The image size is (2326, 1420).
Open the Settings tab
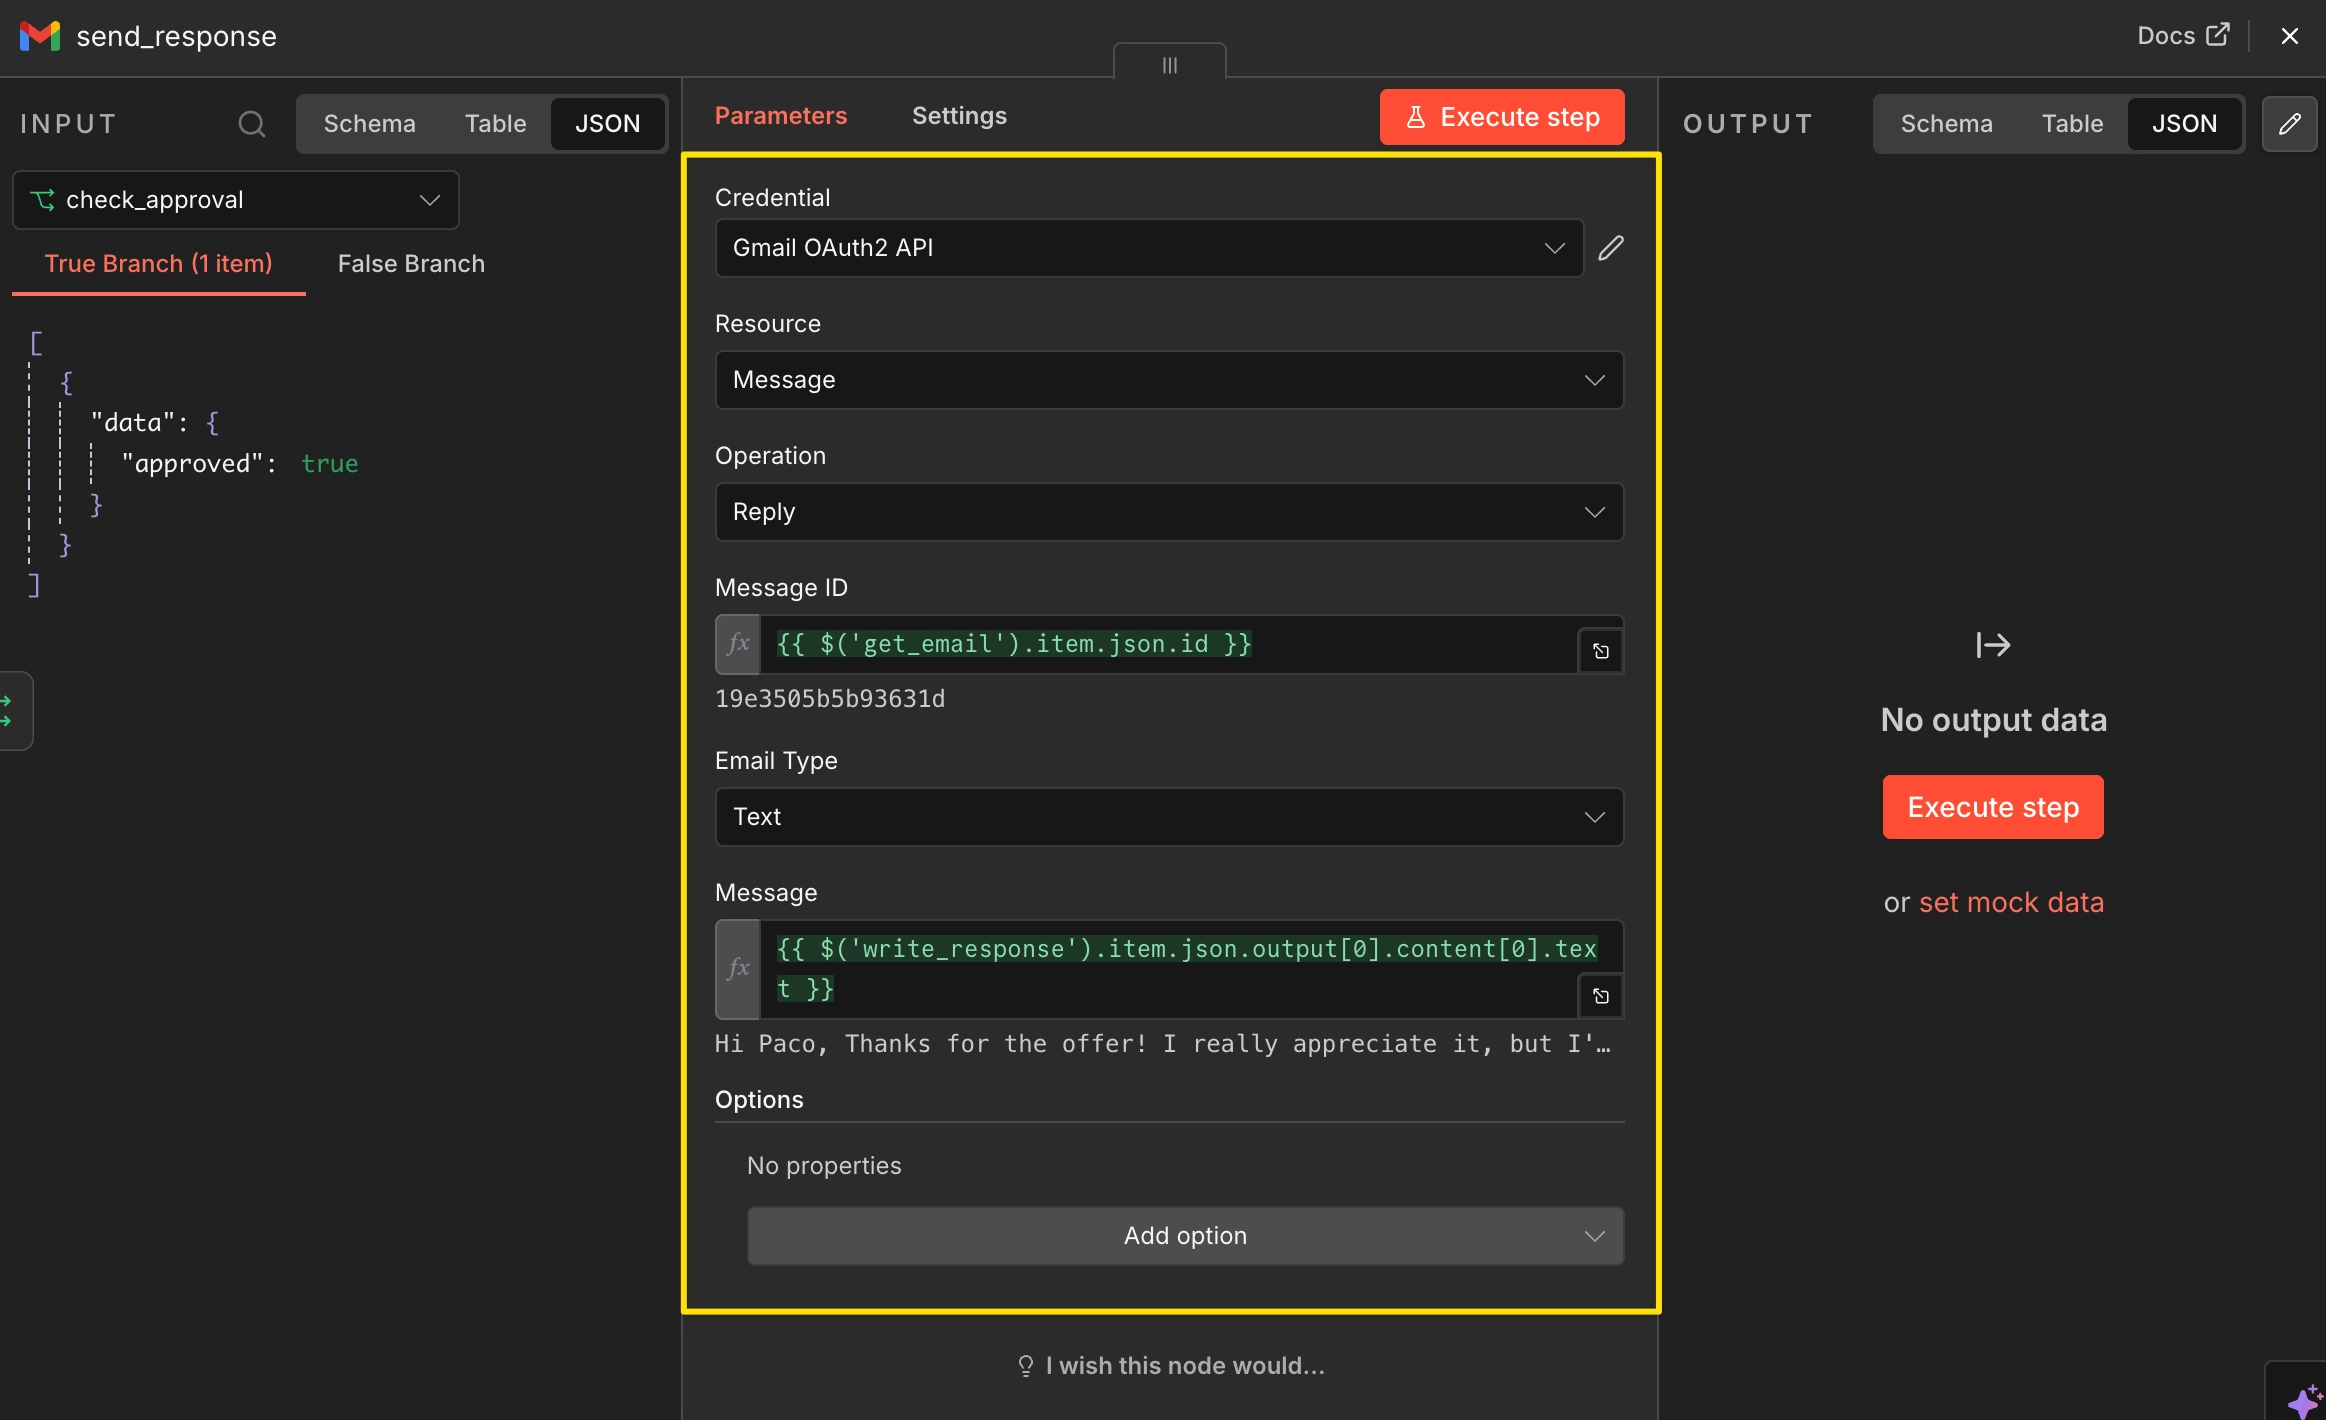pos(959,116)
